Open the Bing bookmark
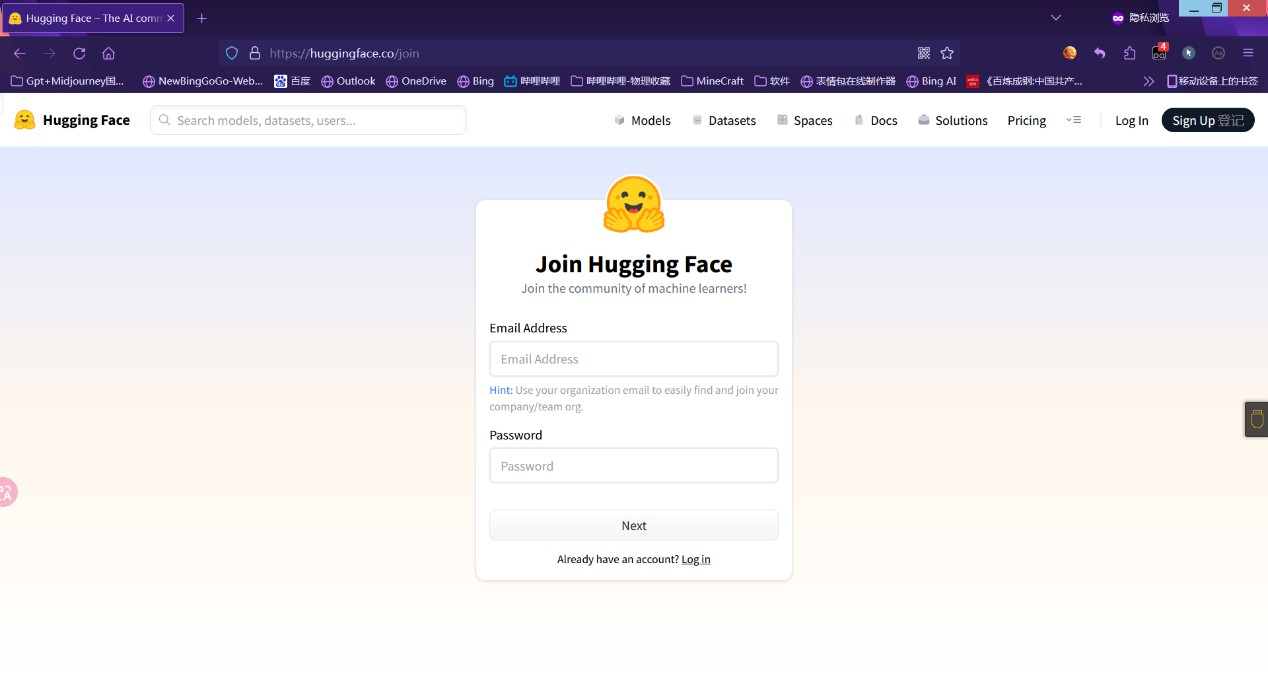Screen dimensions: 1268x682 (x=475, y=81)
